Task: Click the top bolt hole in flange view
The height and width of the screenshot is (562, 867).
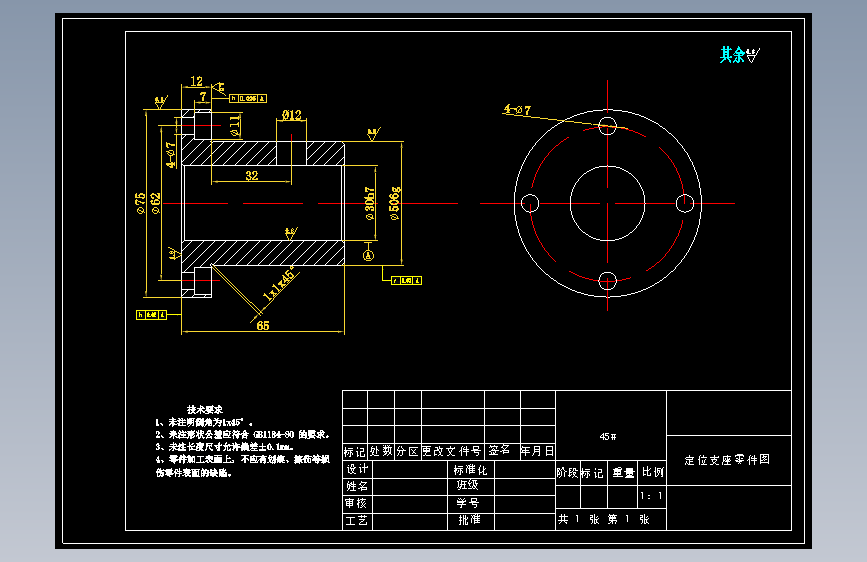Action: [x=607, y=126]
